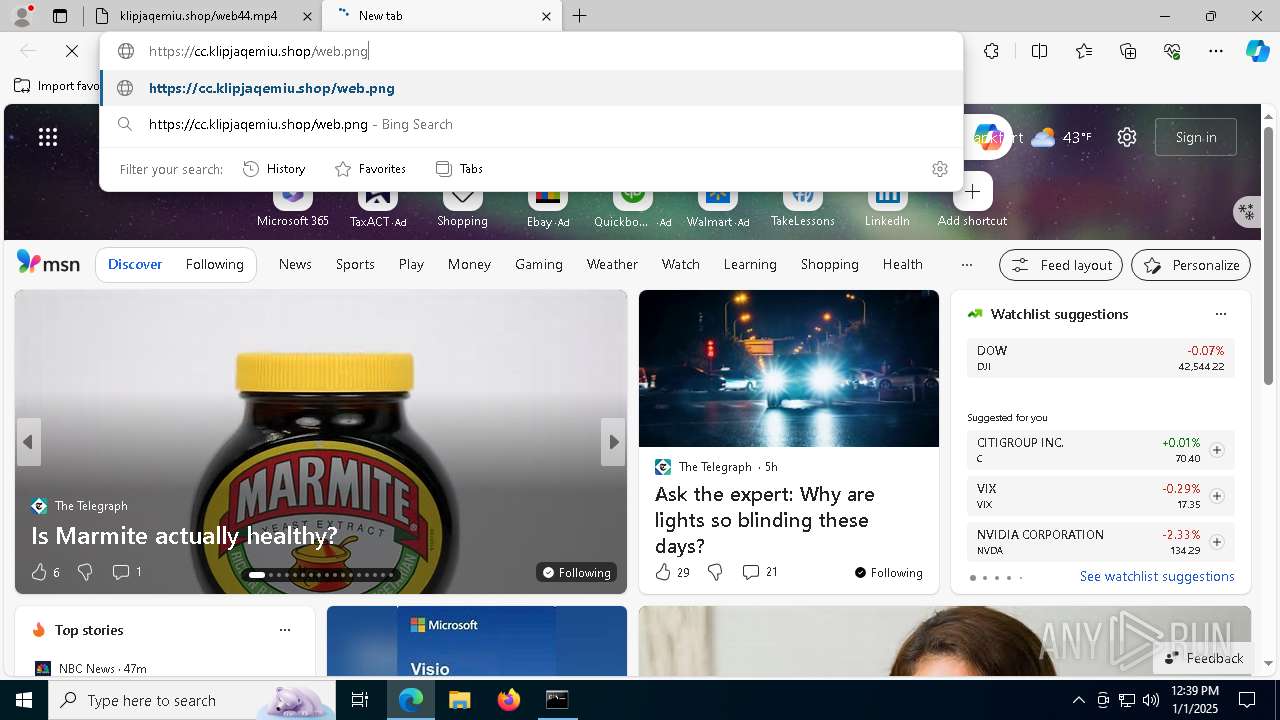Open Watchlist suggestions more options ellipsis

coord(1220,314)
